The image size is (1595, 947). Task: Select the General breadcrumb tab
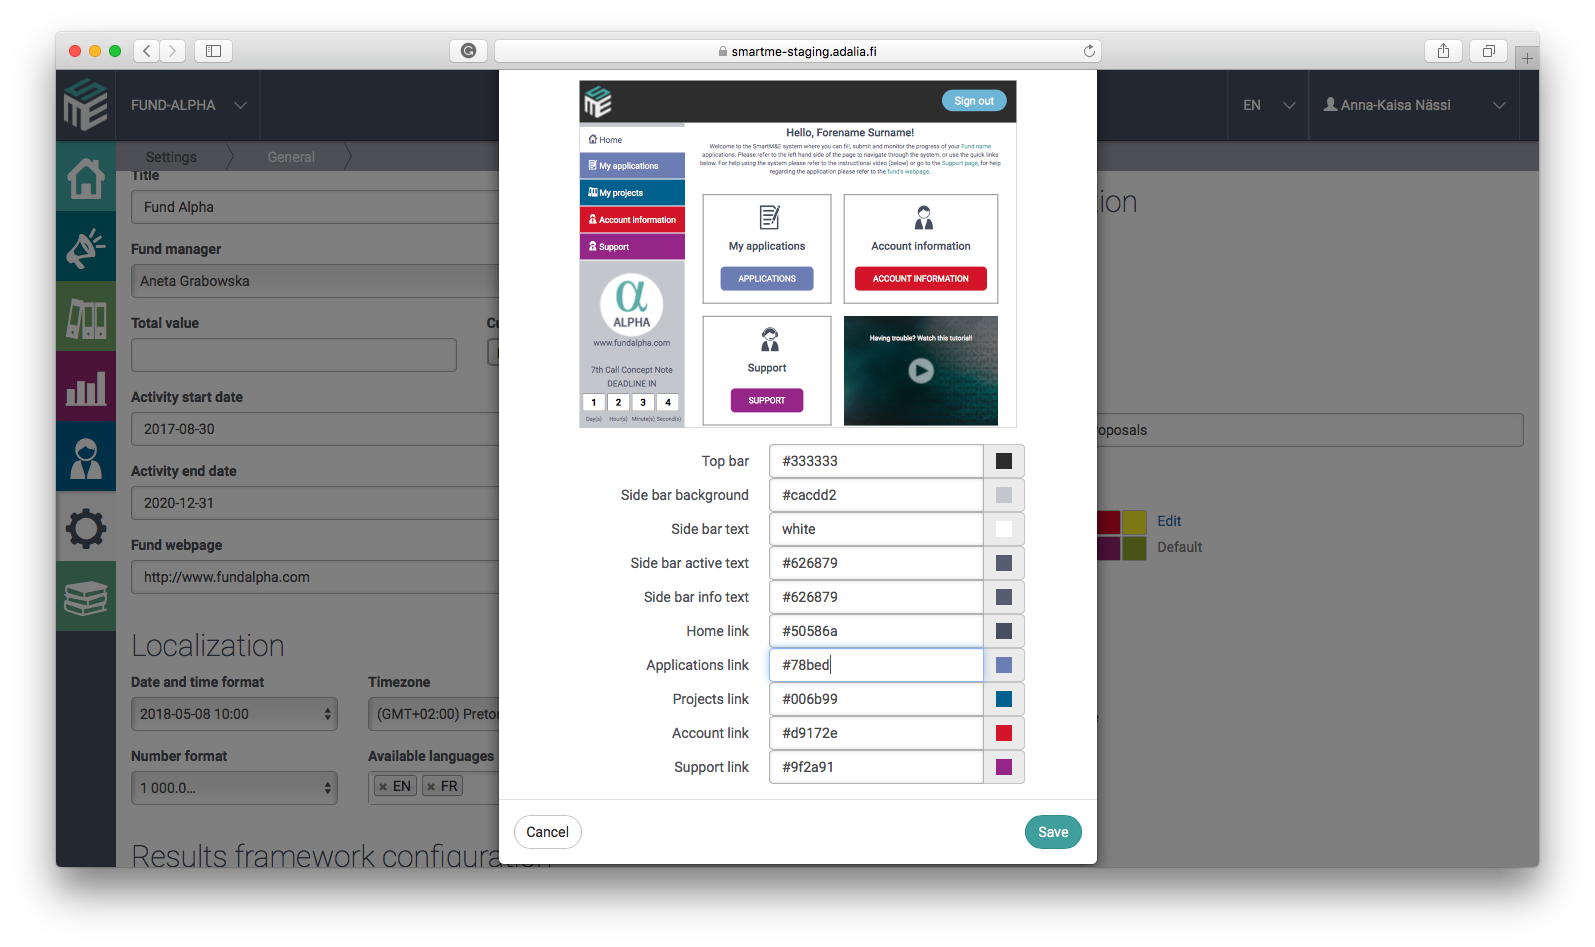291,157
